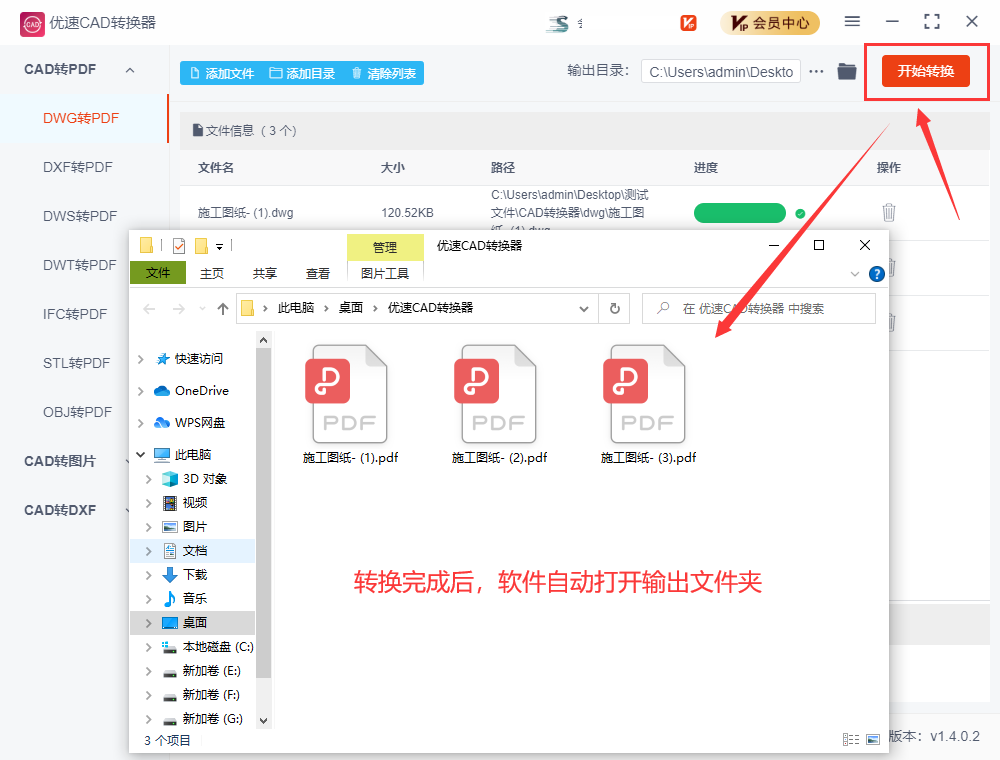
Task: Click the 开始转换 start conversion button
Action: coord(925,71)
